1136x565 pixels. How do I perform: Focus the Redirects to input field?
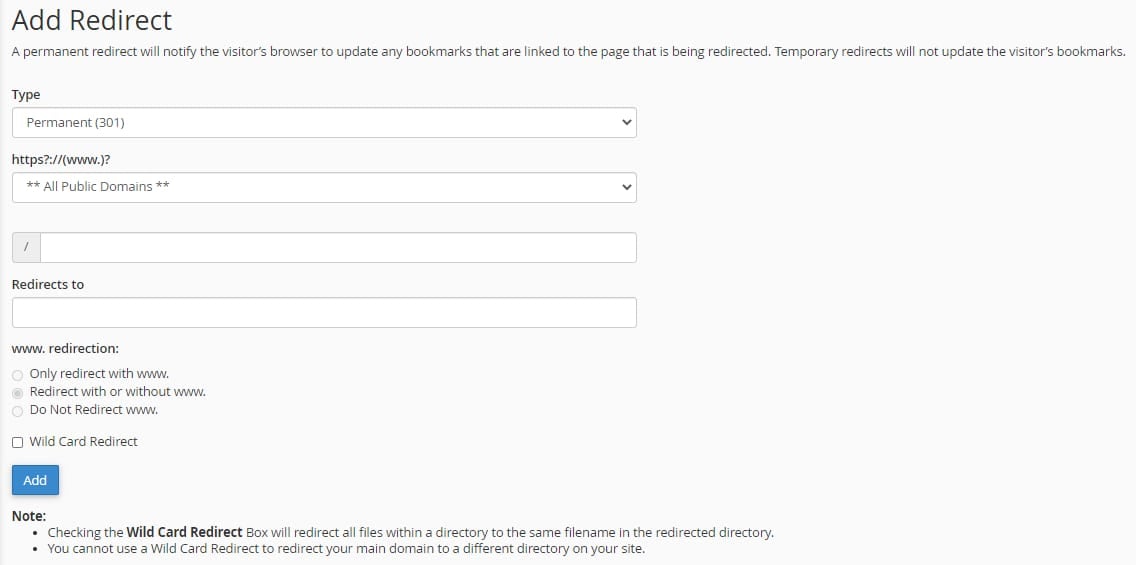(323, 312)
